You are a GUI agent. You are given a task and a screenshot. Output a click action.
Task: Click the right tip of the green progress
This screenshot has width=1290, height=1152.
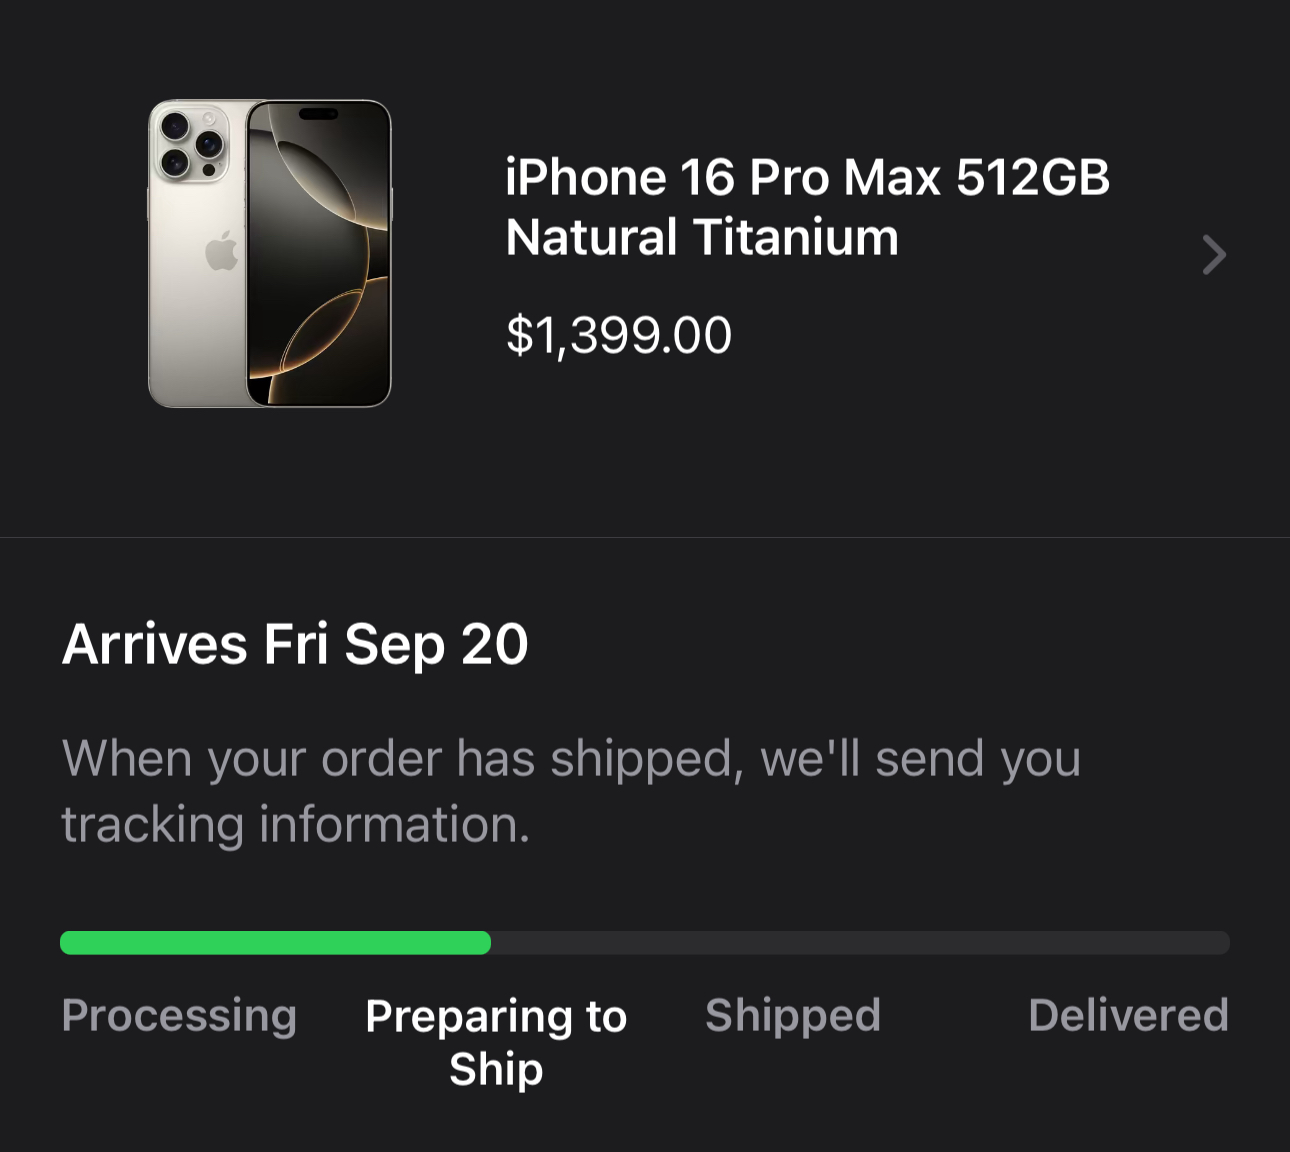pyautogui.click(x=485, y=943)
